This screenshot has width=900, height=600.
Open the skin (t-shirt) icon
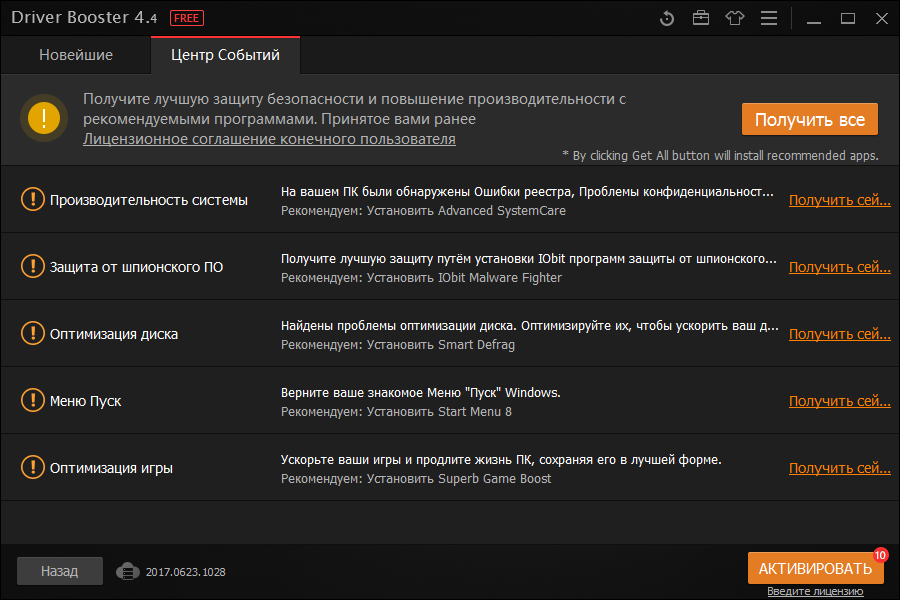click(x=735, y=18)
